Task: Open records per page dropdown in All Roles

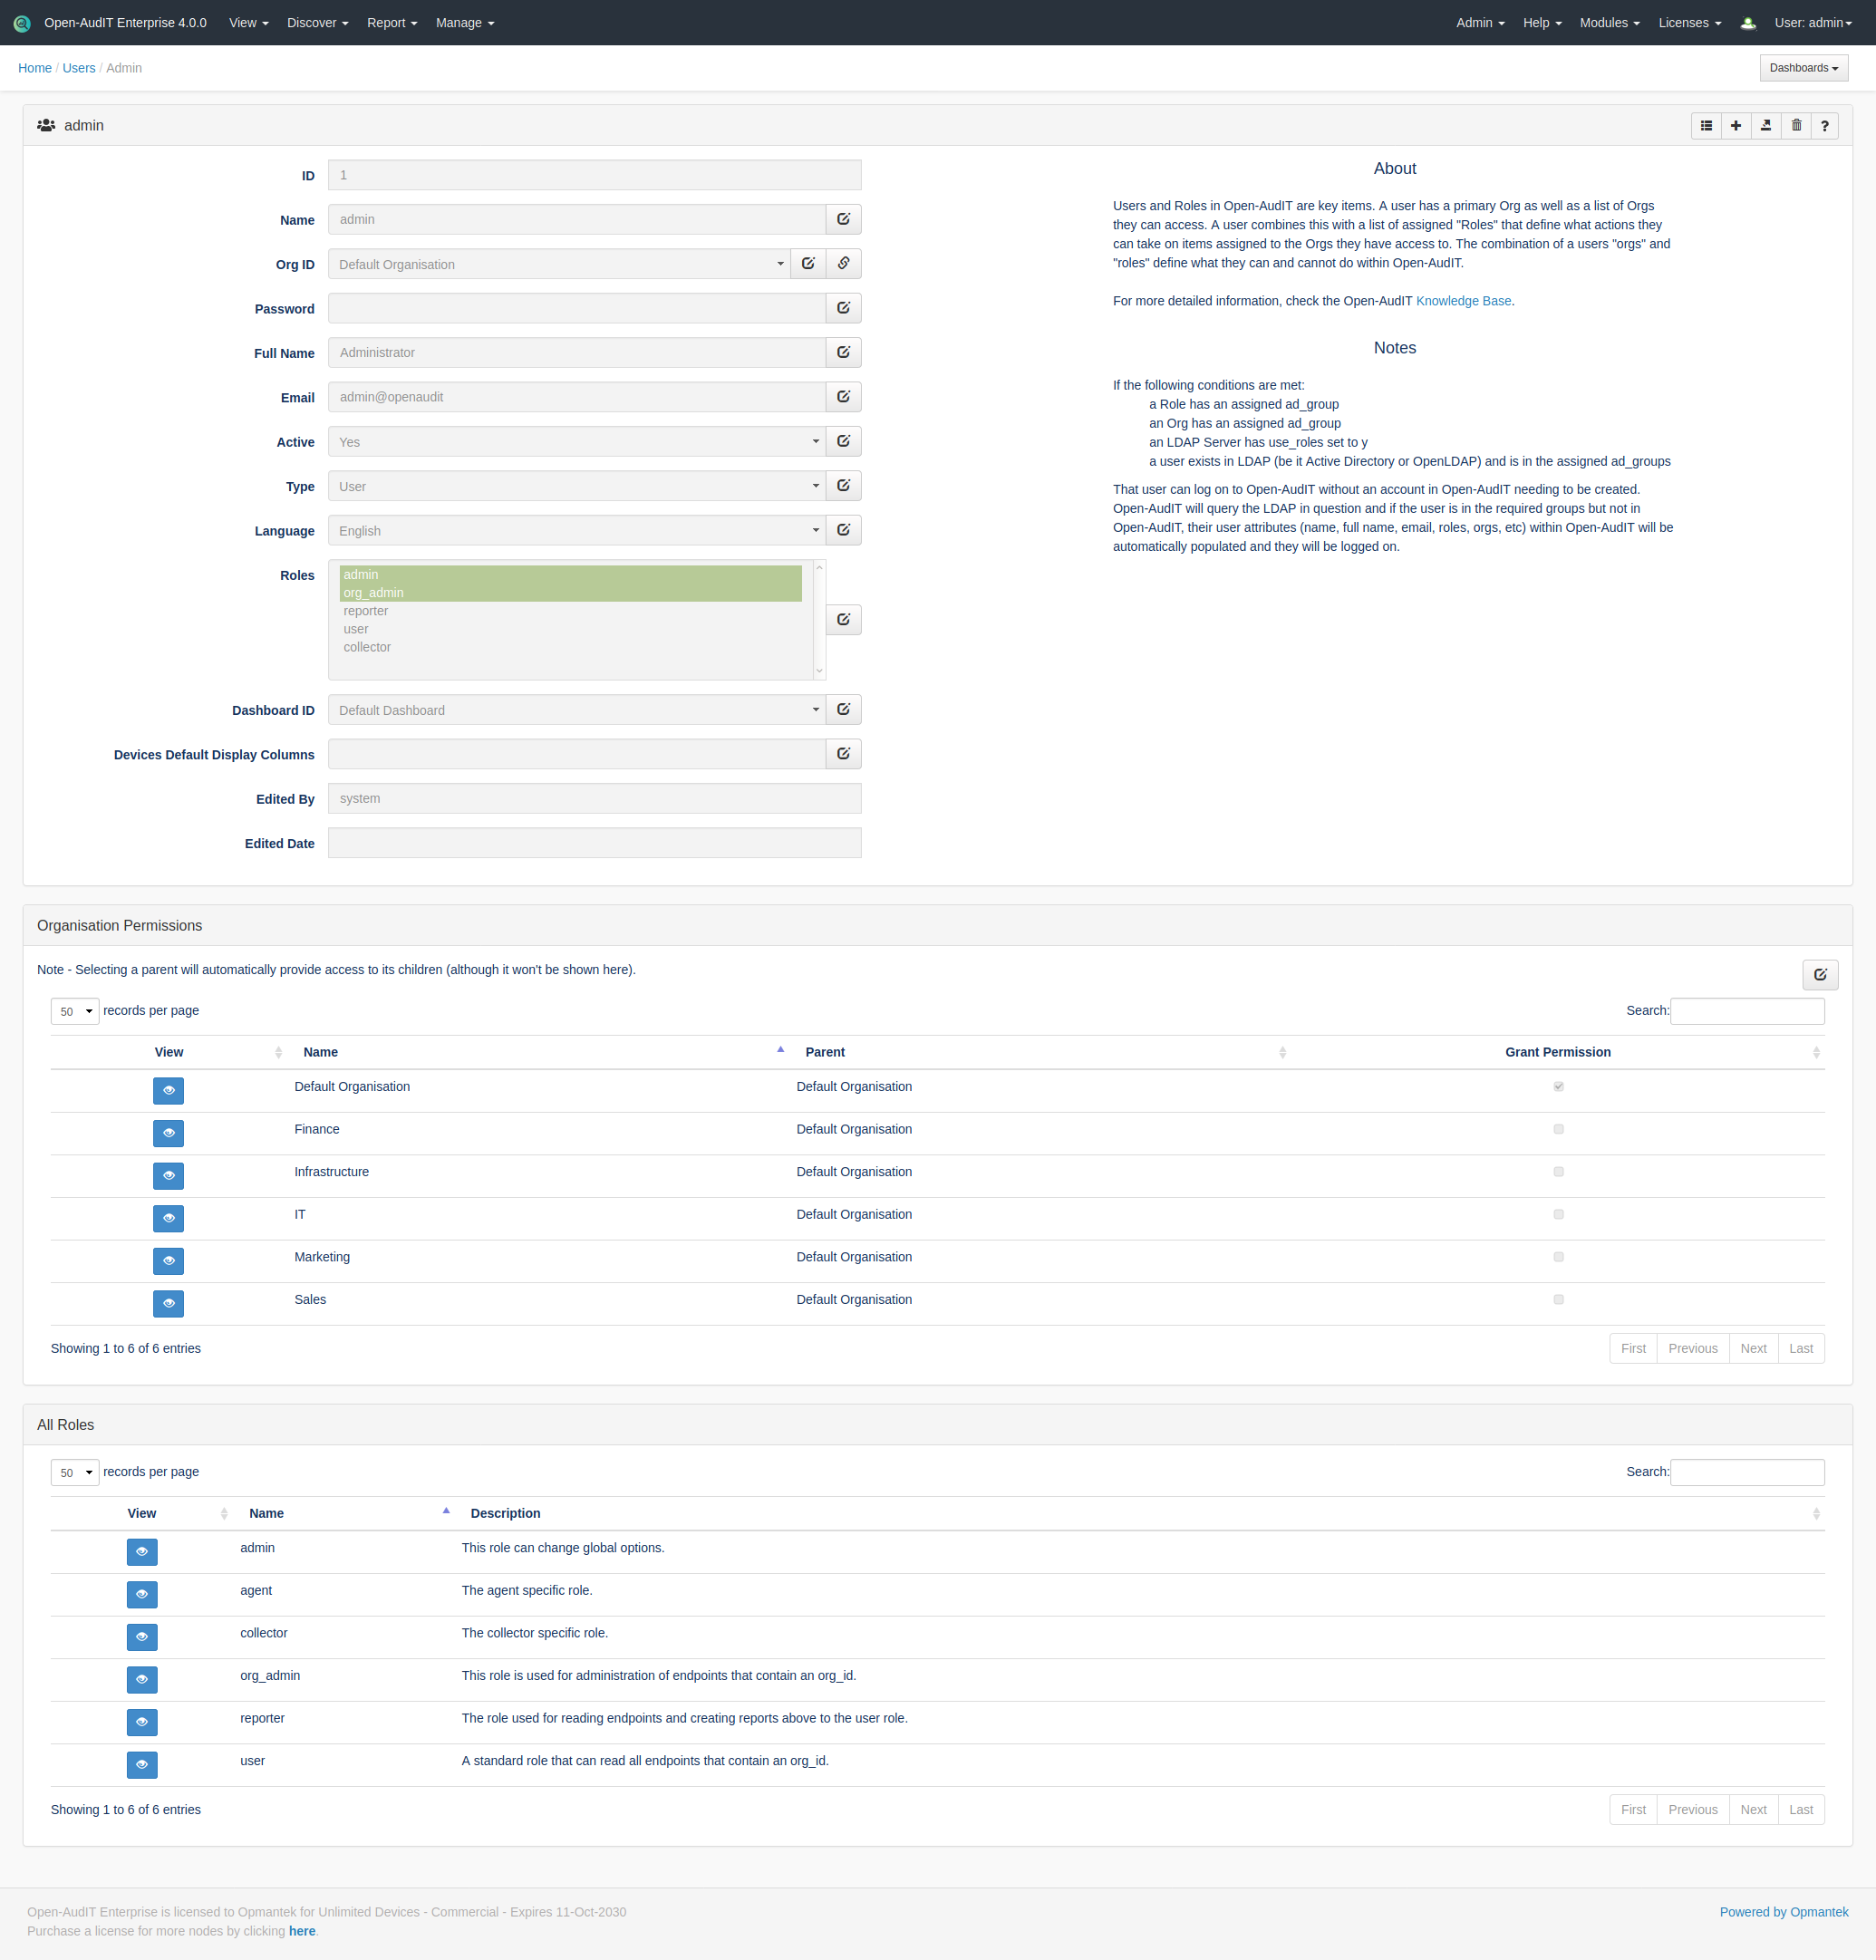Action: 75,1473
